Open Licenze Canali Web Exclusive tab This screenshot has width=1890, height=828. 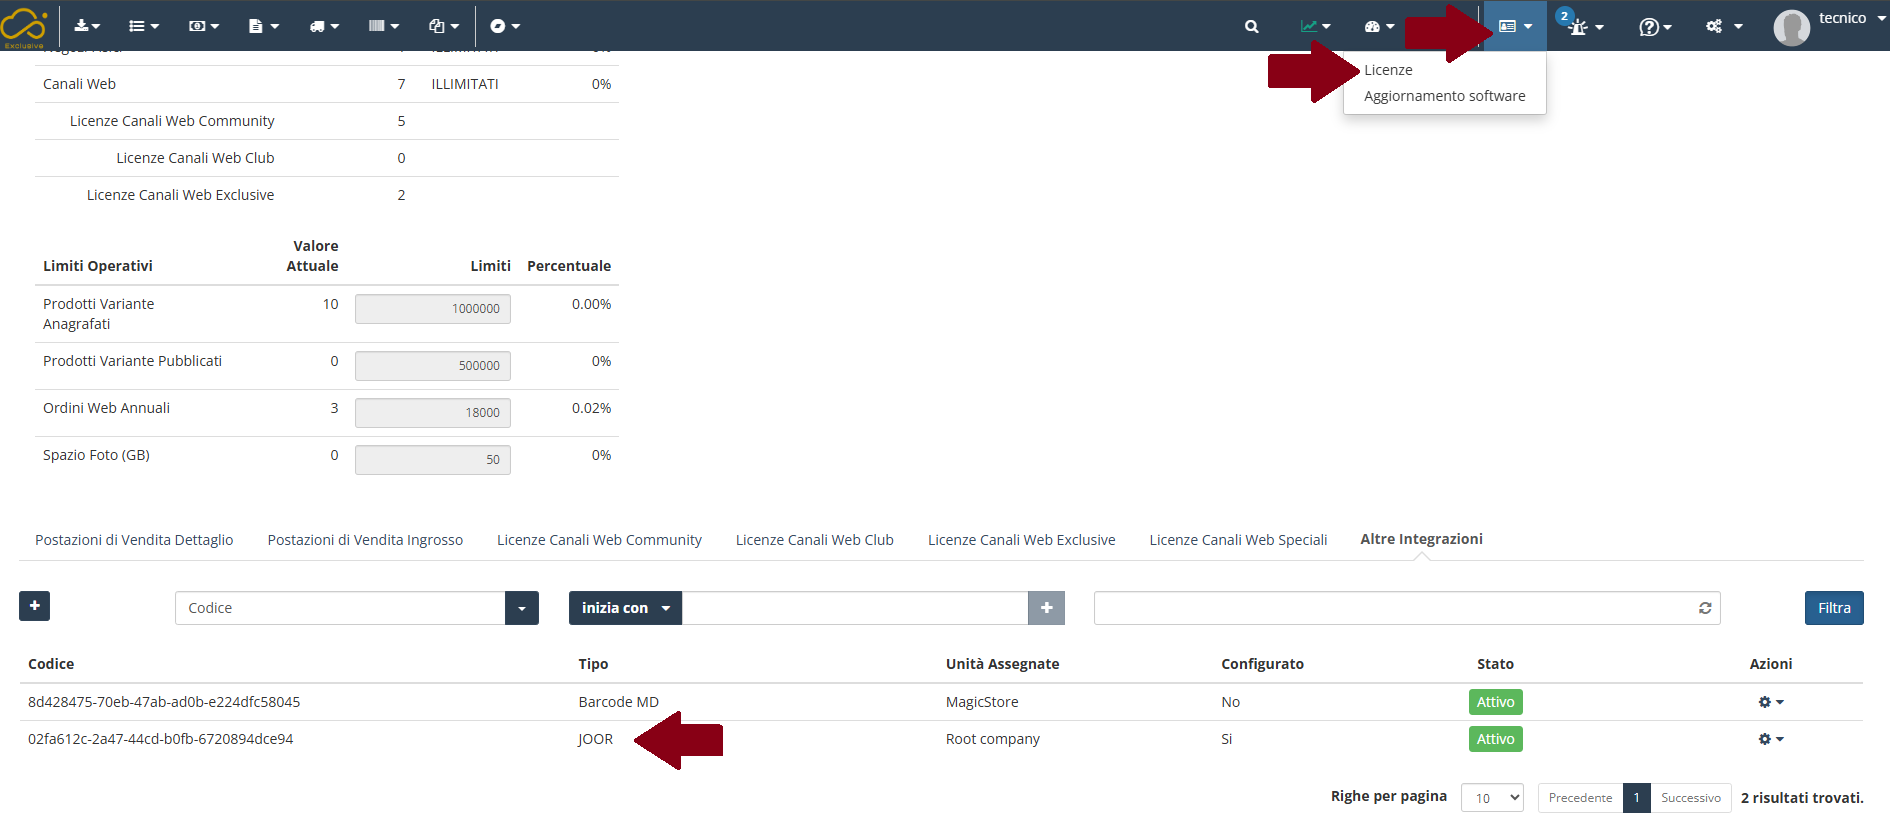pos(1021,540)
